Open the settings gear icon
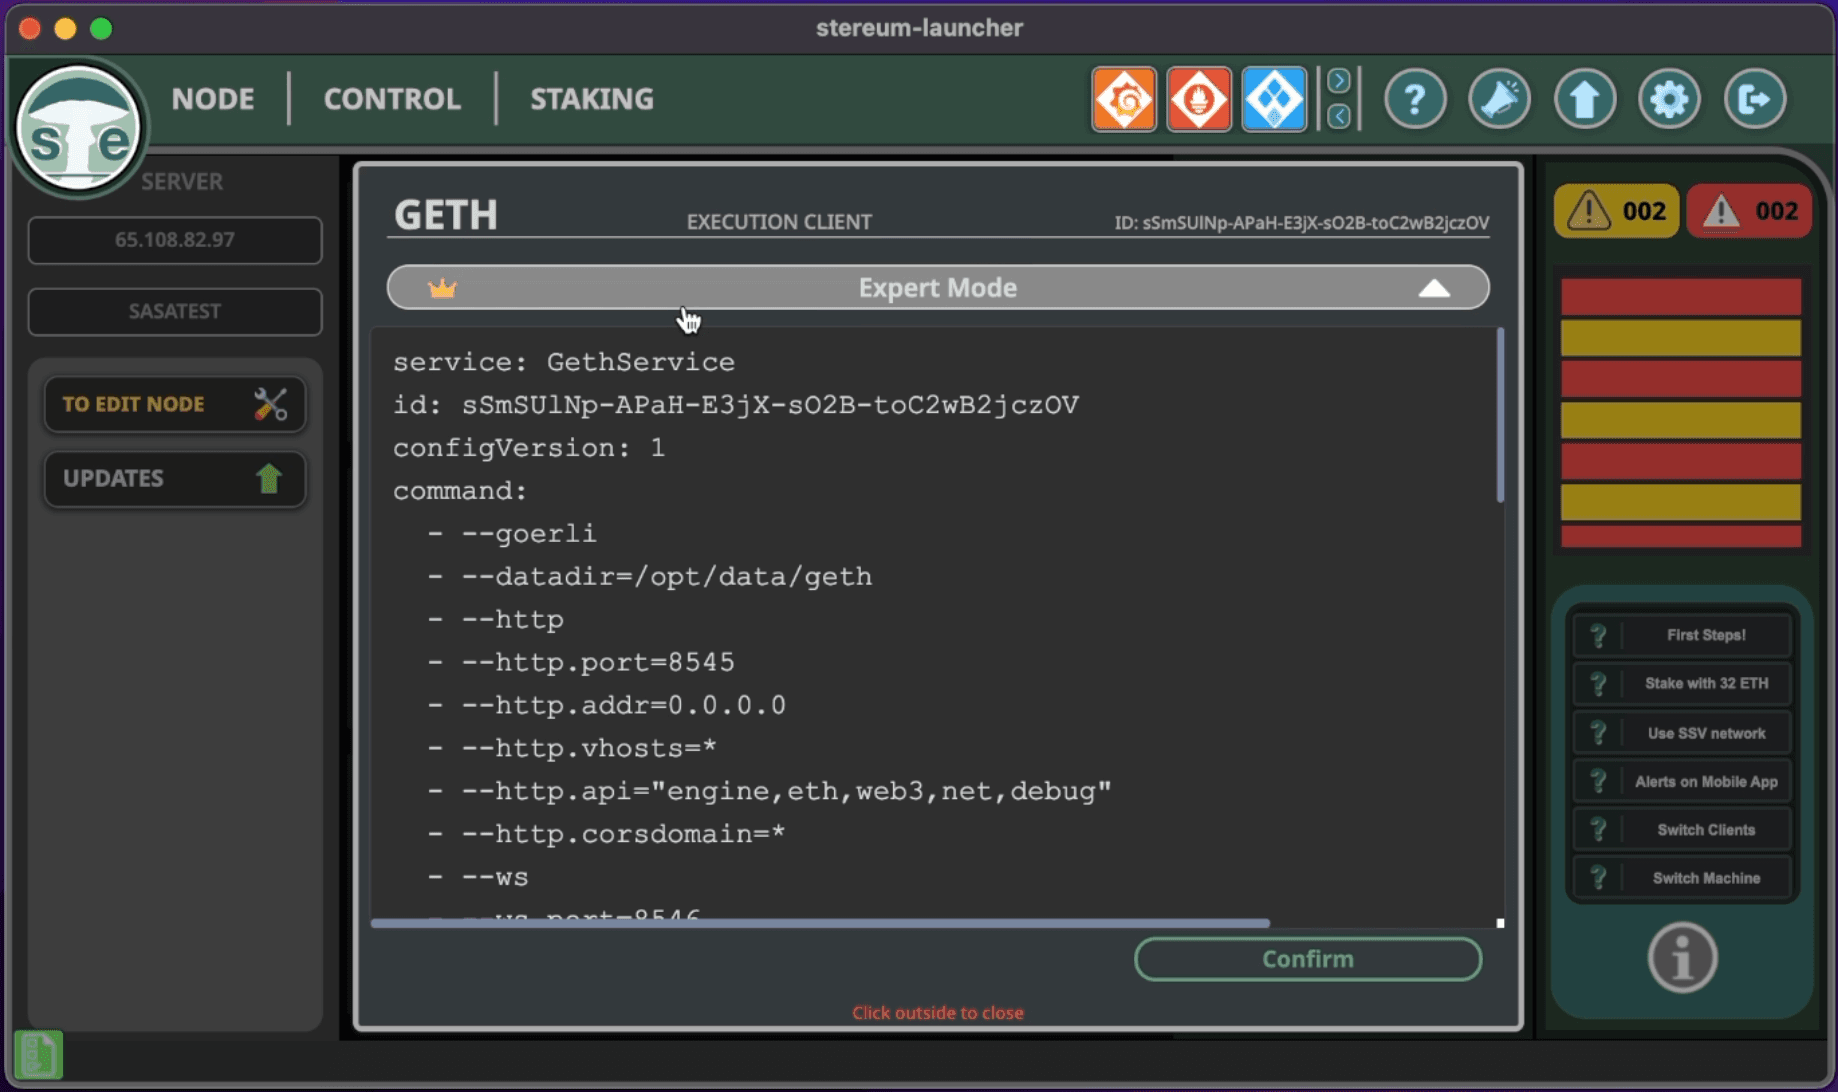The width and height of the screenshot is (1838, 1092). (x=1670, y=99)
